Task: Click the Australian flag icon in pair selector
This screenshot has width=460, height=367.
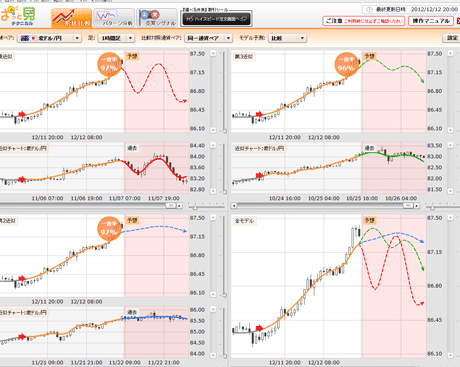Action: click(x=25, y=38)
